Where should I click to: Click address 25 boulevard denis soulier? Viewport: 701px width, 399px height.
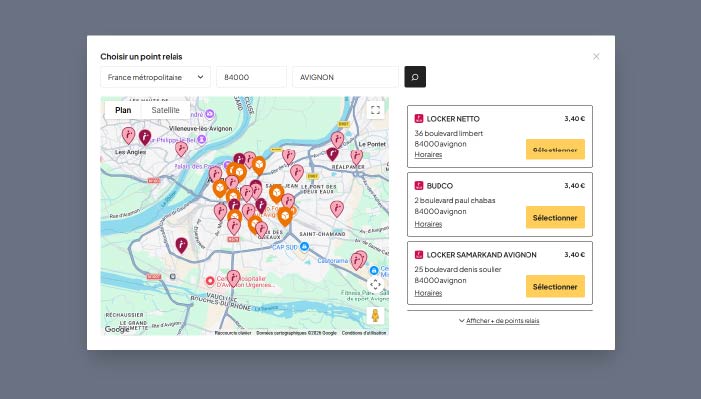coord(458,269)
